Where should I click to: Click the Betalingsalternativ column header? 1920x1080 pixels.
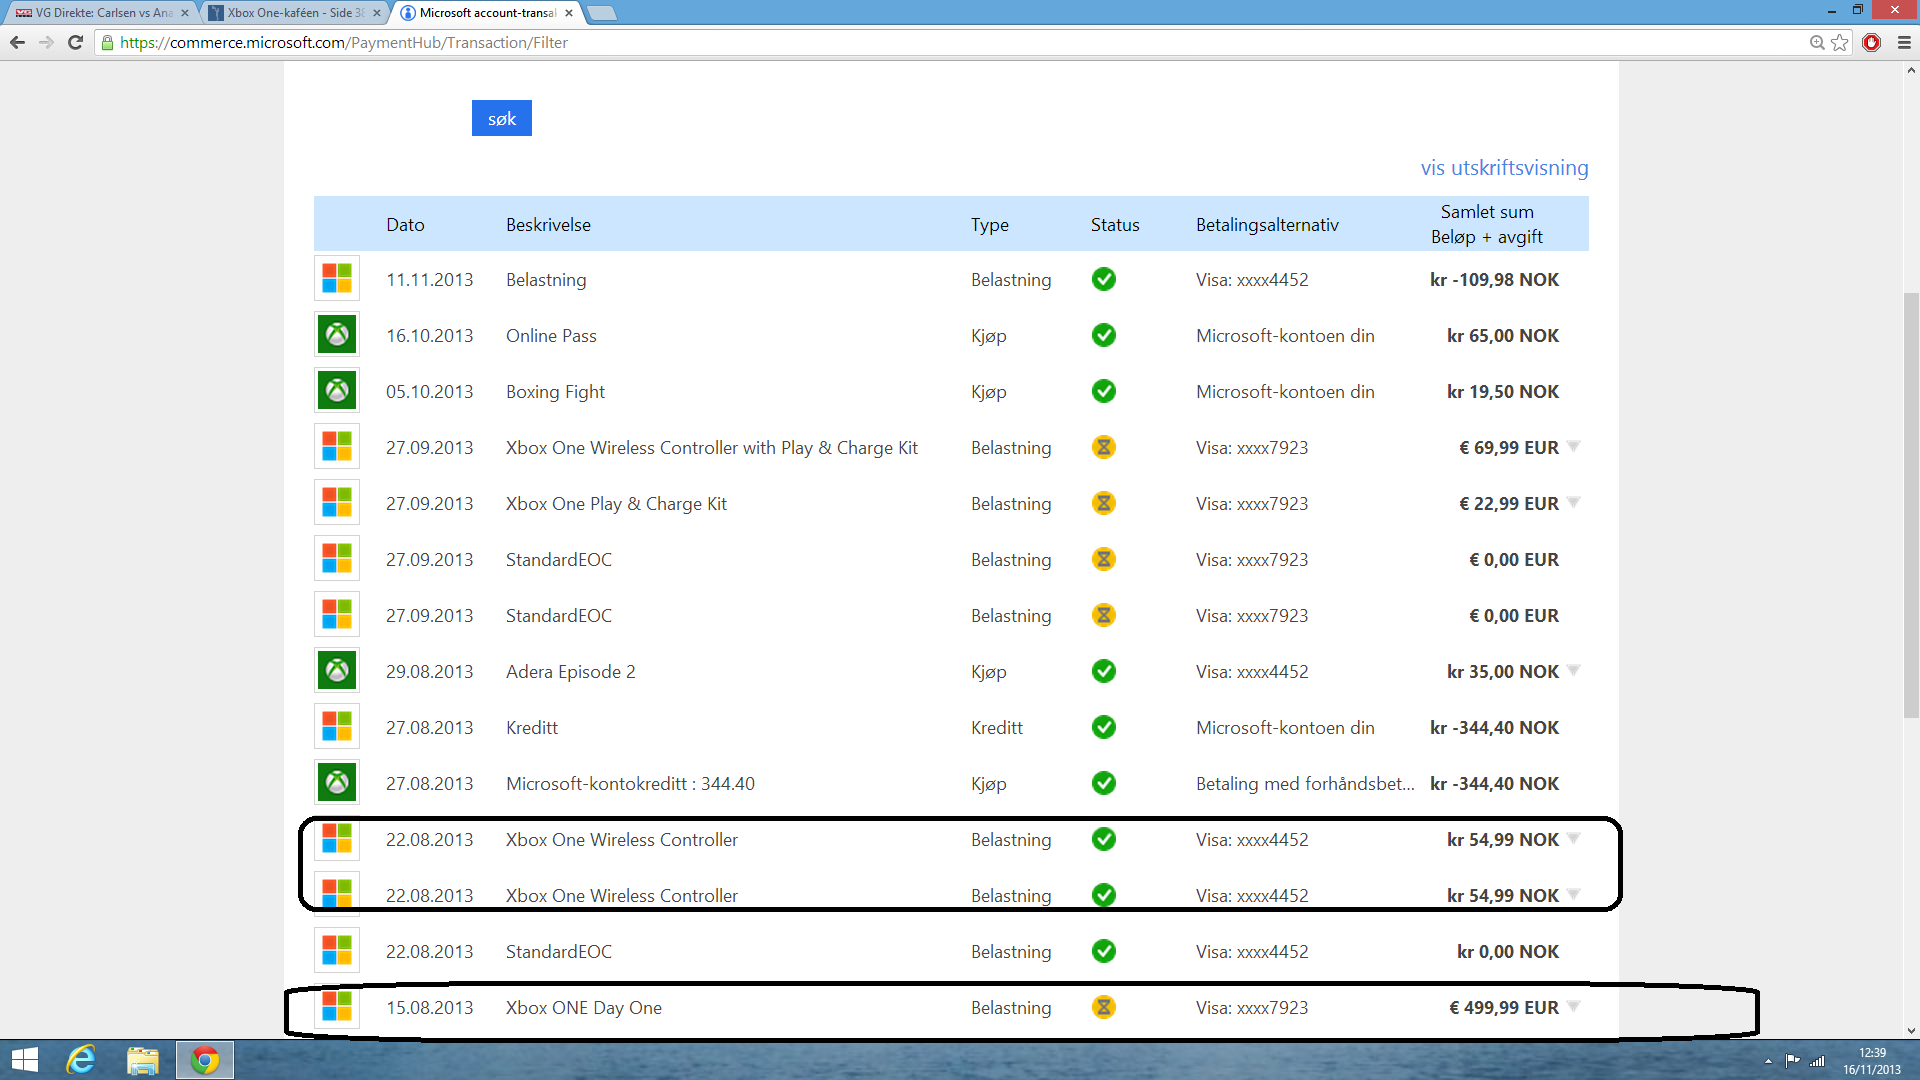[1267, 225]
